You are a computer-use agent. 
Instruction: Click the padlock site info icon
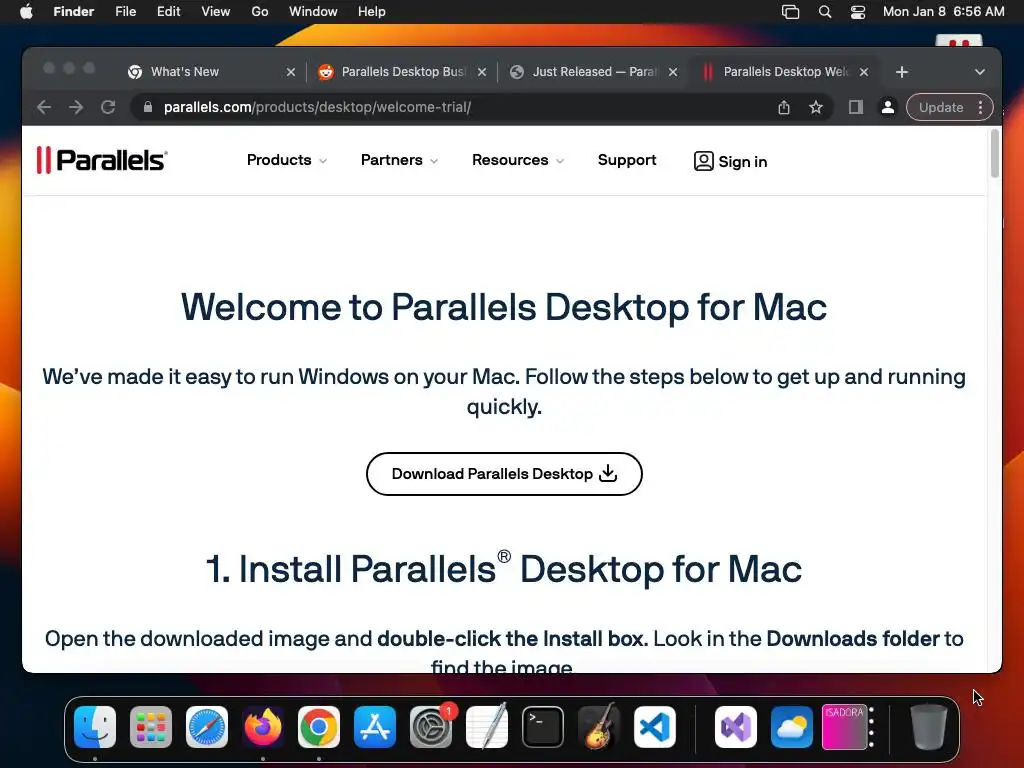pos(148,107)
